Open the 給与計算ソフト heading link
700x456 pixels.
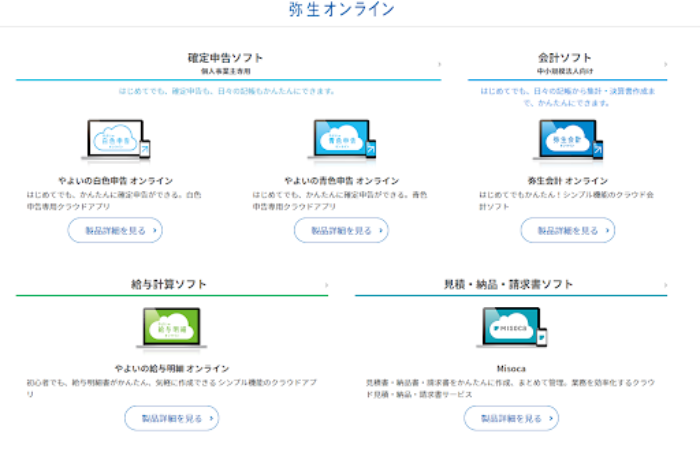170,284
